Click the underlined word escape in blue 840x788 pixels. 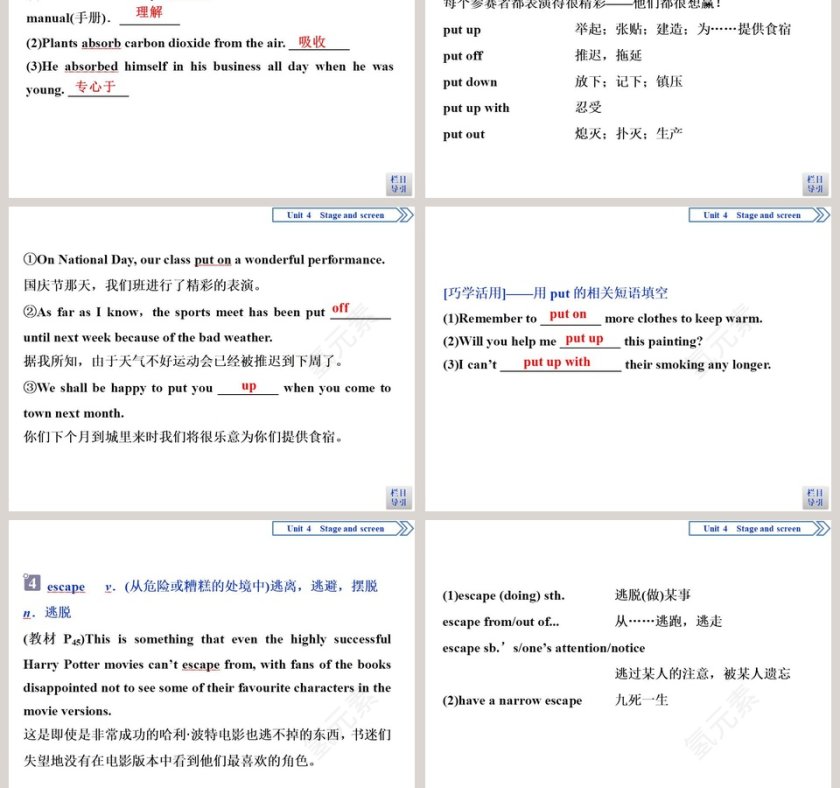tap(65, 586)
